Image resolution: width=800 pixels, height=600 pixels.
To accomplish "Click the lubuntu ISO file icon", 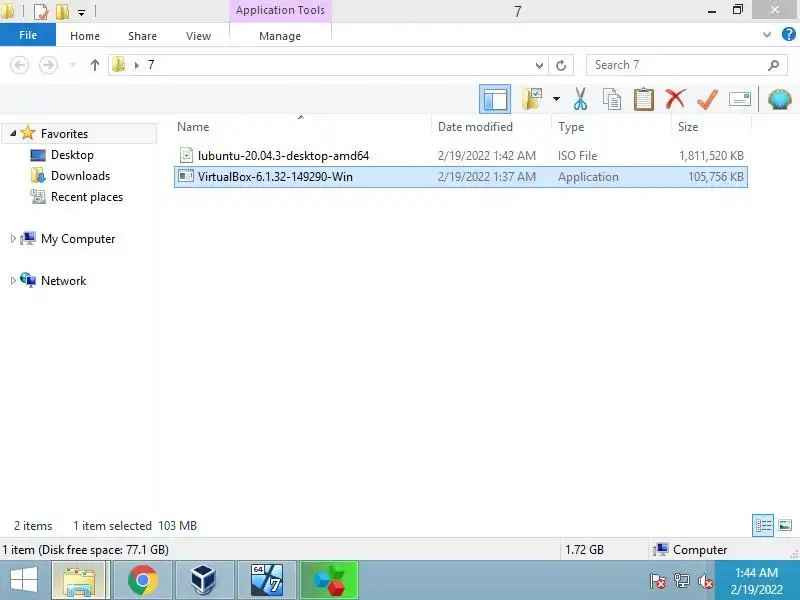I will (186, 155).
